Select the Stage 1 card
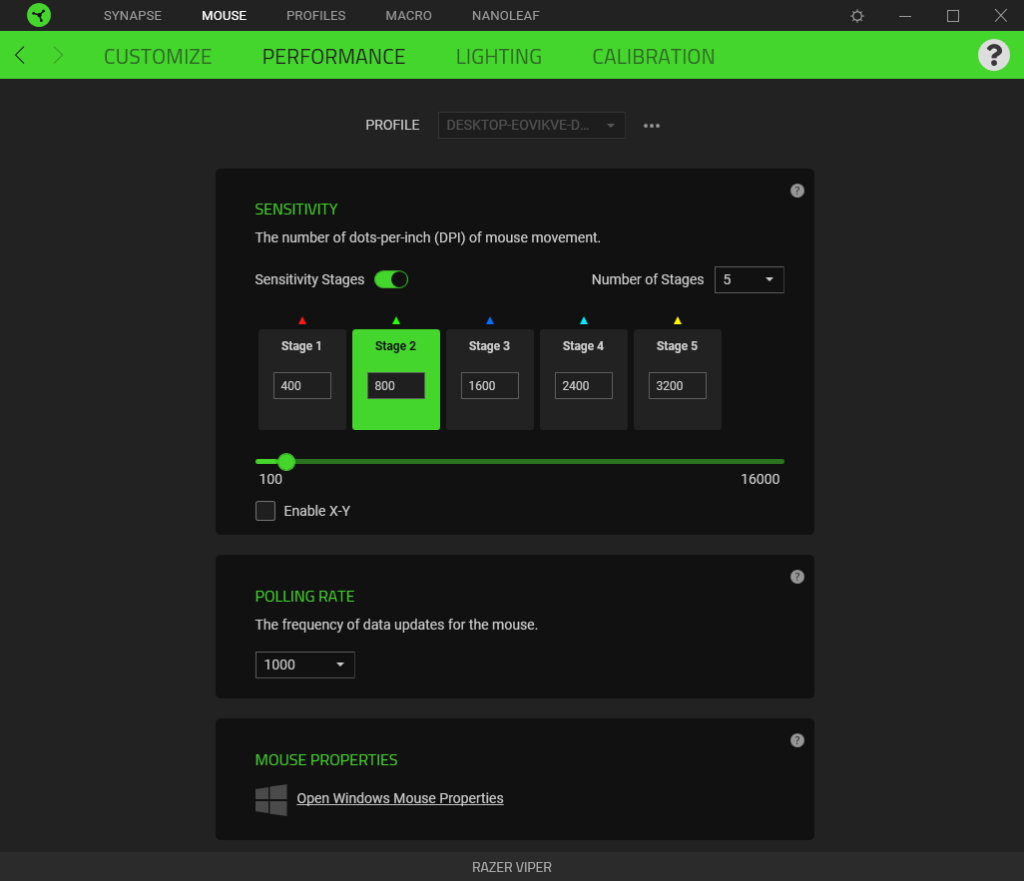This screenshot has width=1024, height=881. [x=302, y=379]
